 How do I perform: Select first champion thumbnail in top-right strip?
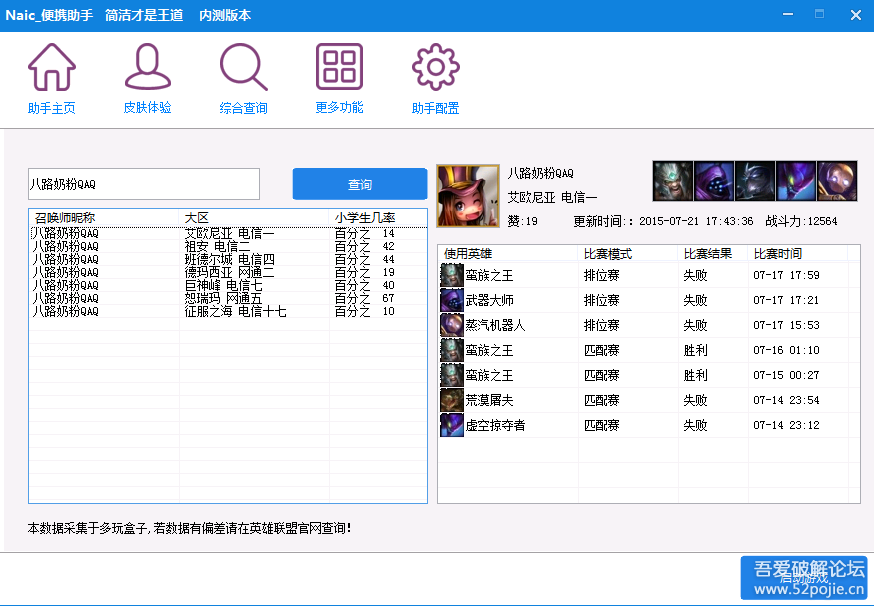pyautogui.click(x=673, y=181)
